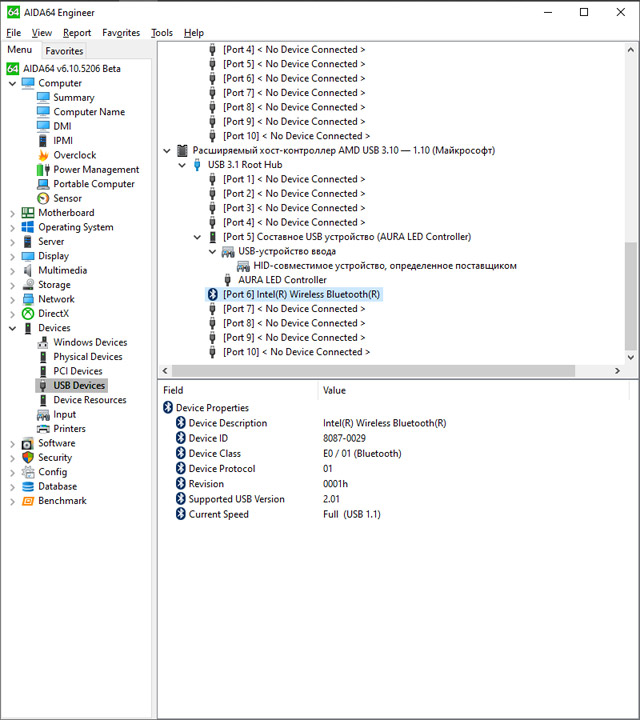Viewport: 640px width, 720px height.
Task: Click the Input device icon
Action: (x=43, y=415)
